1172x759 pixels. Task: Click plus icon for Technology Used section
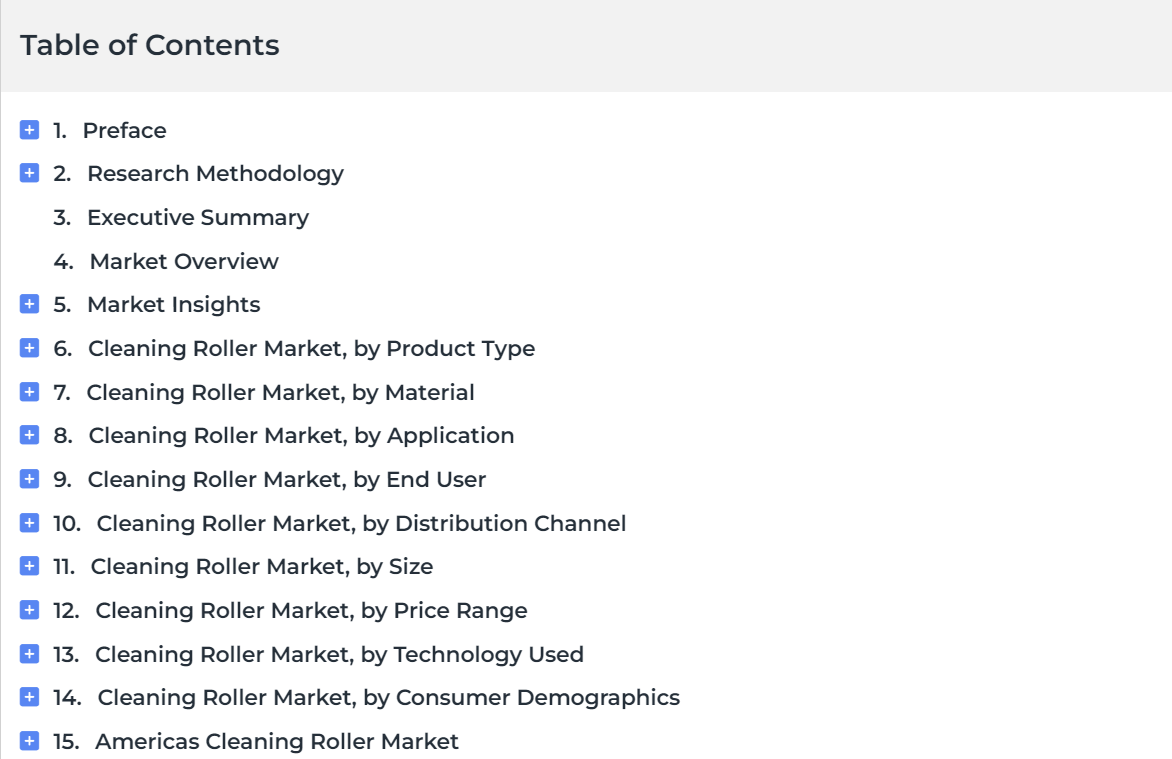[30, 654]
